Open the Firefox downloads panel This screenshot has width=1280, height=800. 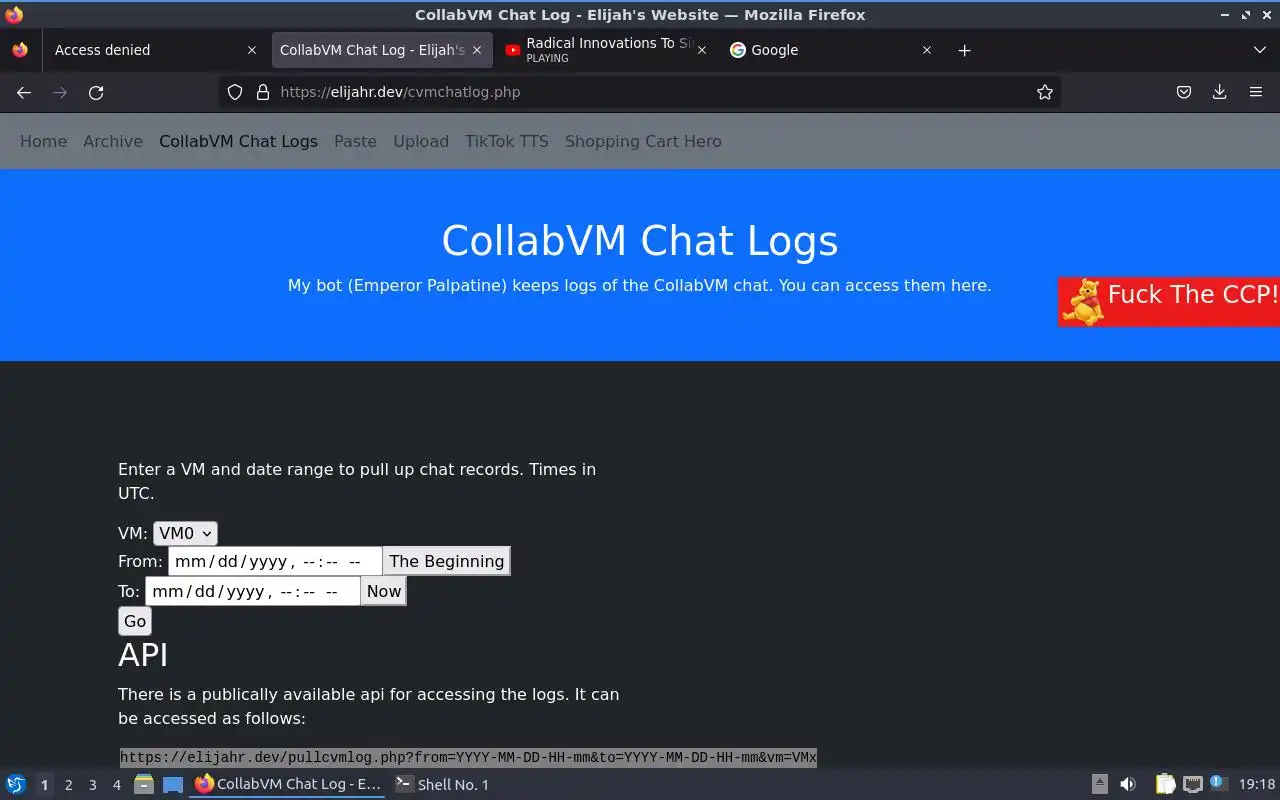pos(1220,92)
